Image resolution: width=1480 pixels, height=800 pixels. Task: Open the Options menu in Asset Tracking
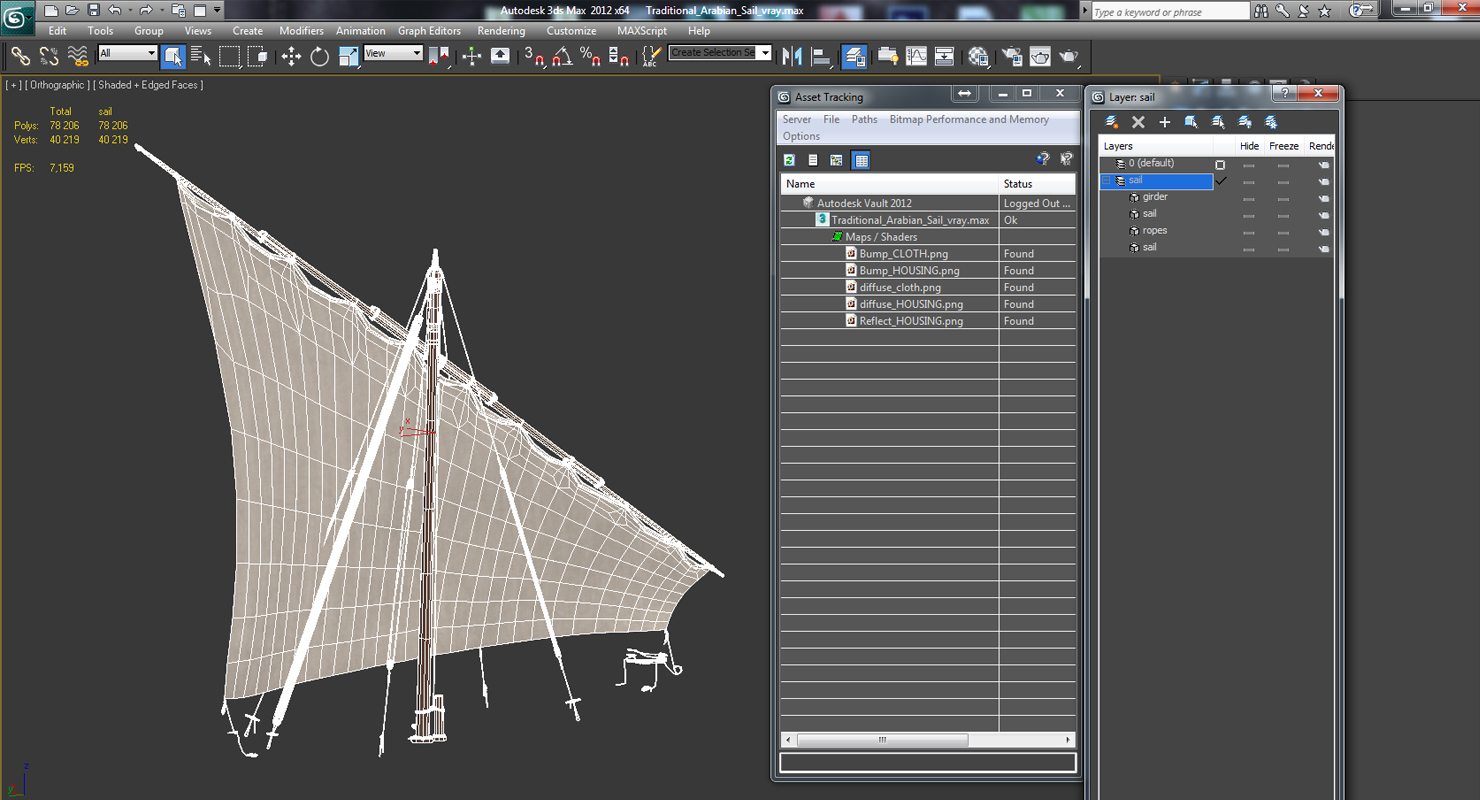(x=801, y=136)
